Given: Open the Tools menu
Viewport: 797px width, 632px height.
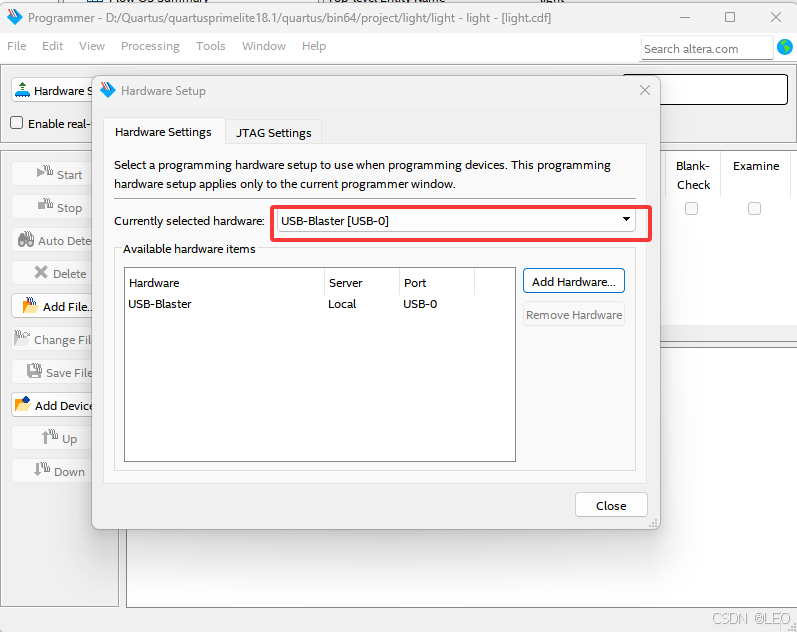Looking at the screenshot, I should pyautogui.click(x=210, y=46).
